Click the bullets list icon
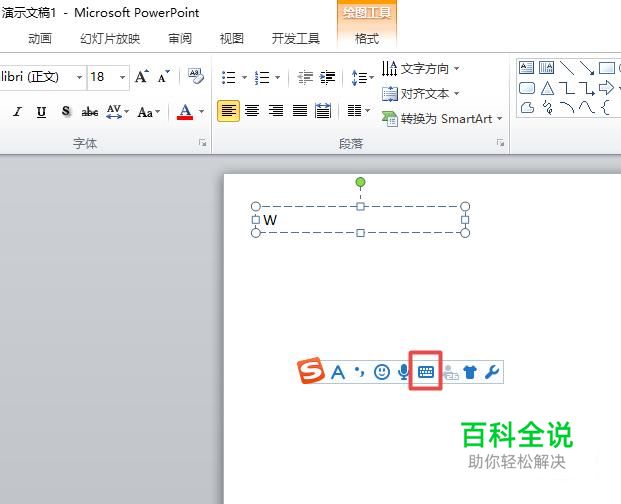This screenshot has width=621, height=504. pyautogui.click(x=229, y=77)
